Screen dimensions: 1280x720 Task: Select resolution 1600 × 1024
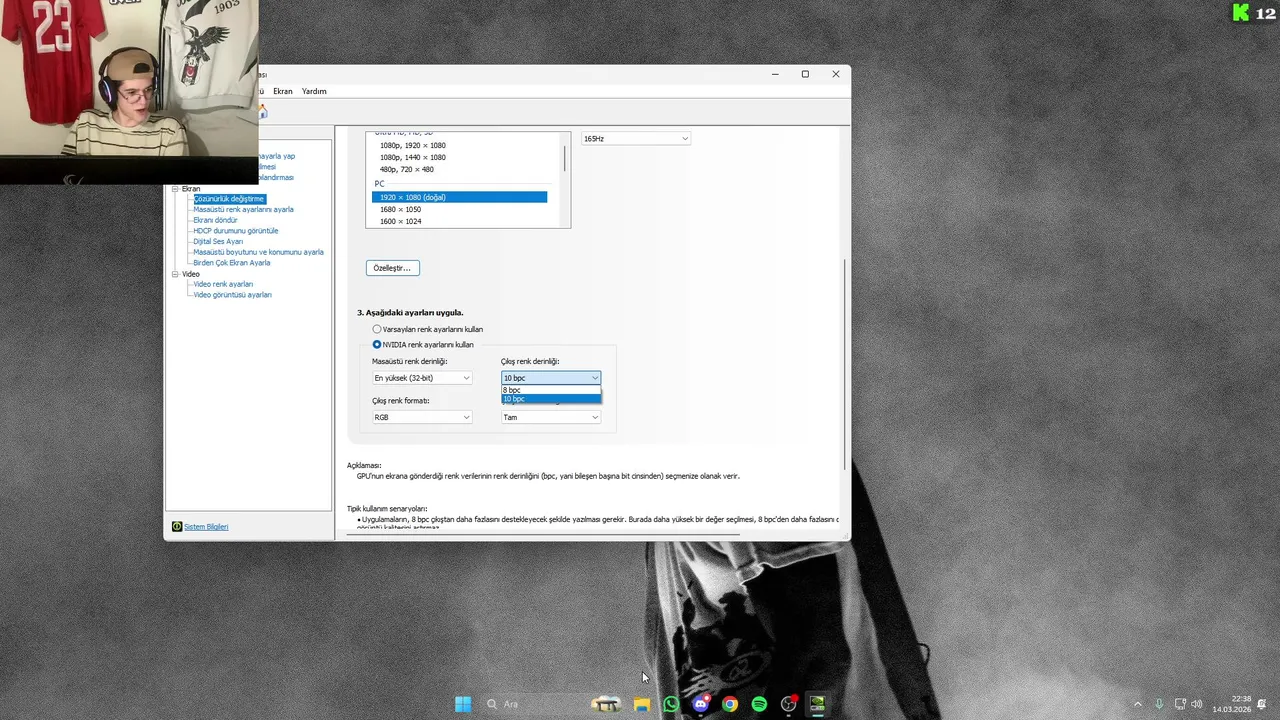tap(400, 221)
